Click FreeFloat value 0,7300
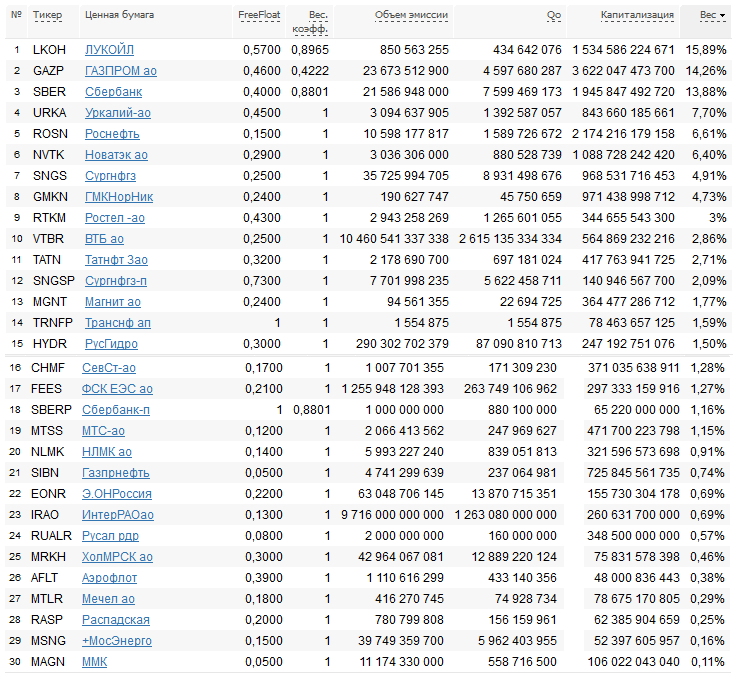 262,281
